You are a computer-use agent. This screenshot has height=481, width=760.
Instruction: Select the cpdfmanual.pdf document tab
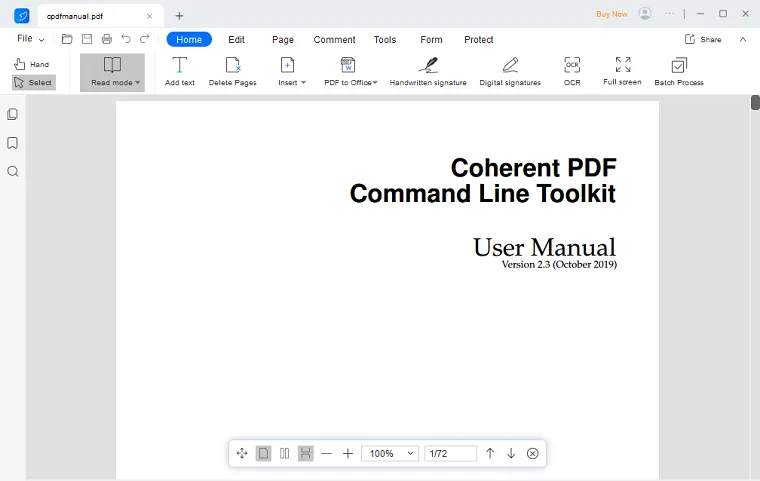pos(101,16)
